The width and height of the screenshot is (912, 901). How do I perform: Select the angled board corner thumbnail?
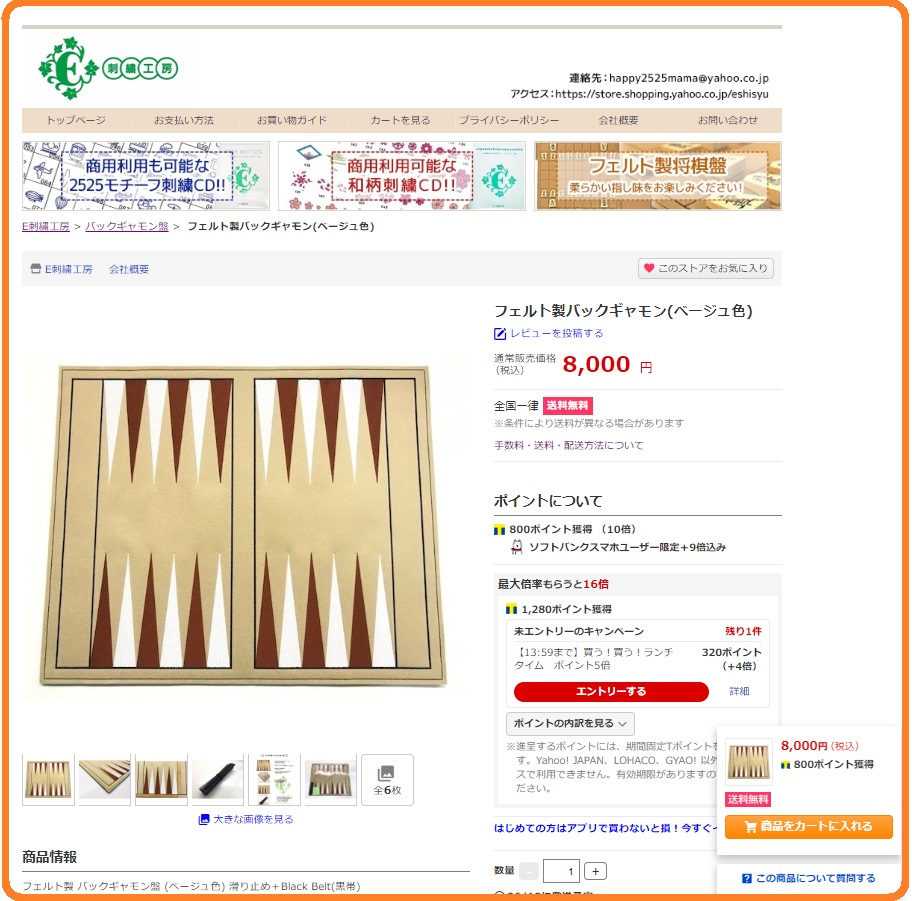click(105, 779)
